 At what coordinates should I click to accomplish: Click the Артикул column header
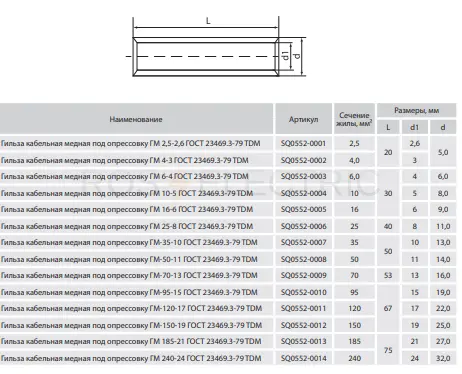[x=303, y=119]
